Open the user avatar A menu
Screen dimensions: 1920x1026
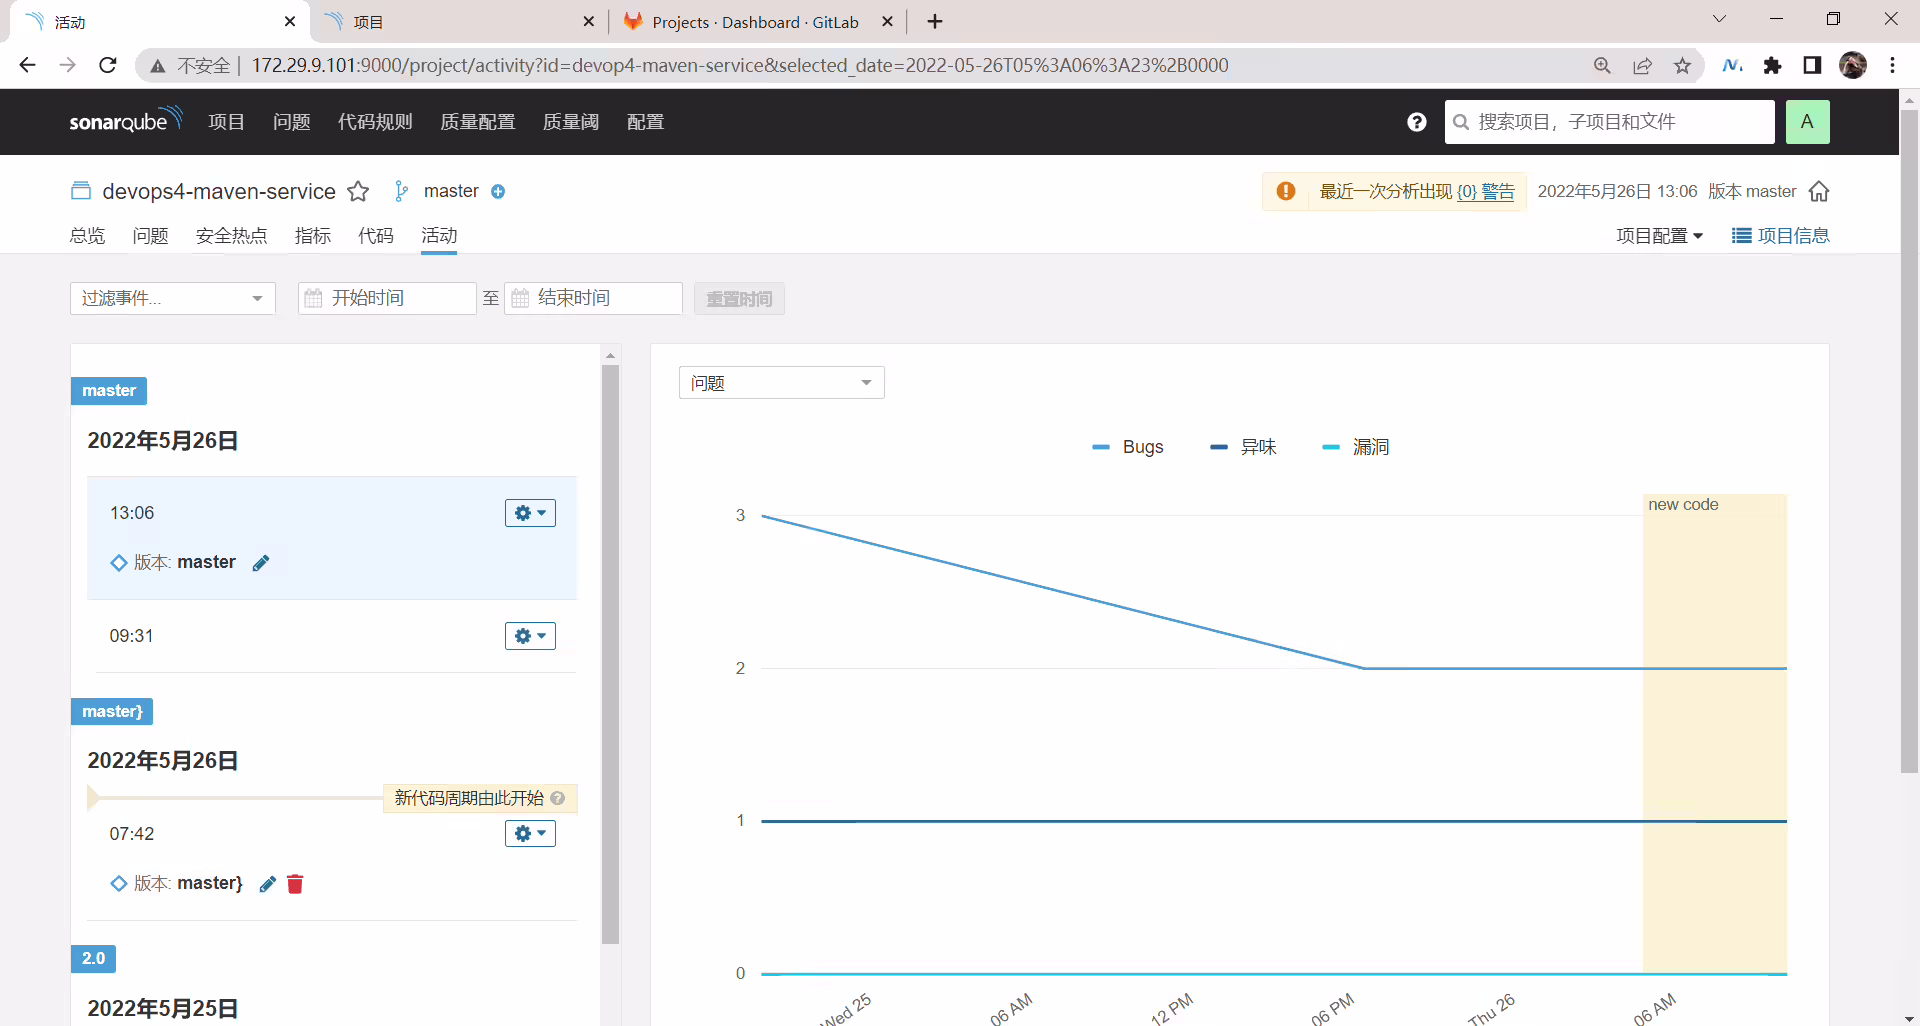(x=1807, y=122)
